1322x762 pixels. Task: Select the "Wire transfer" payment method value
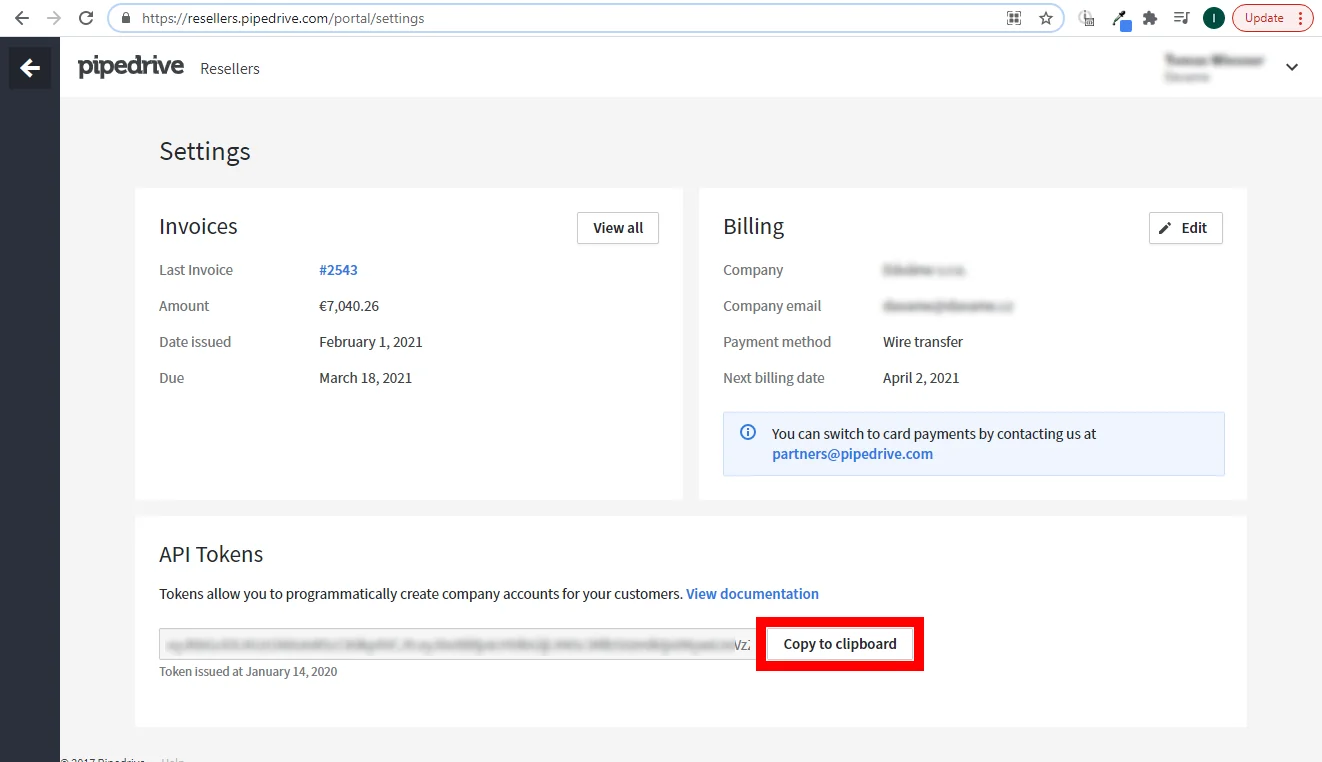tap(923, 342)
